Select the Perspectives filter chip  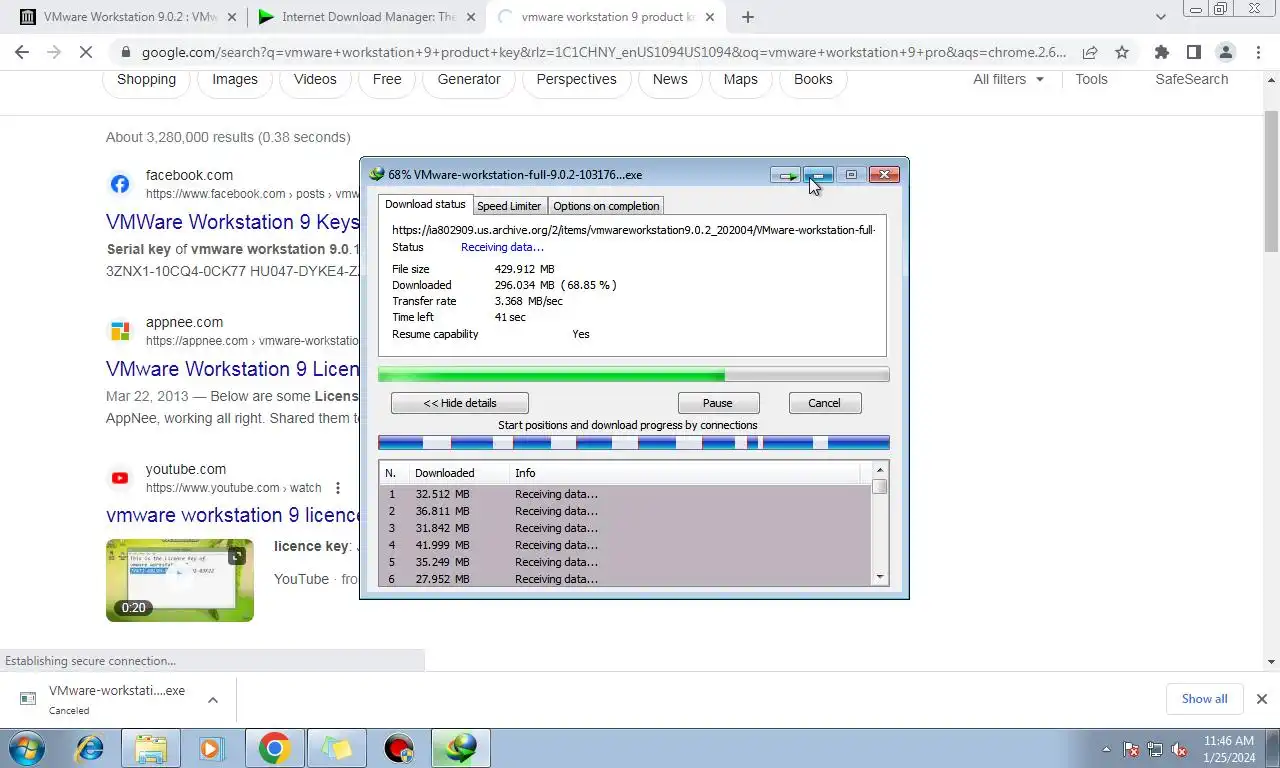click(x=576, y=79)
